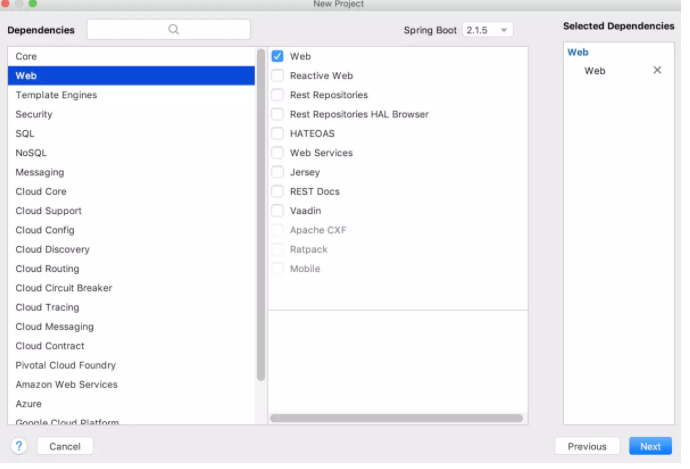The image size is (690, 469).
Task: Select the SQL category
Action: pyautogui.click(x=25, y=134)
